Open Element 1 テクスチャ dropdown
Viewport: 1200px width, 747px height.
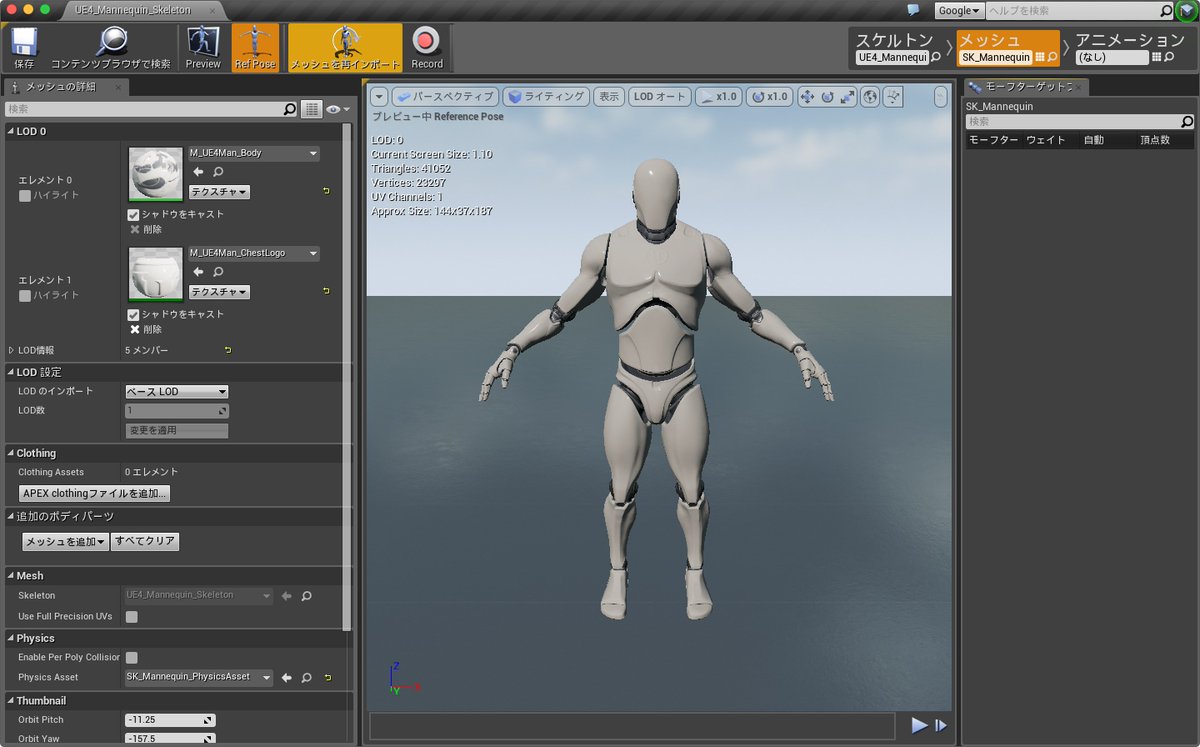click(x=219, y=292)
